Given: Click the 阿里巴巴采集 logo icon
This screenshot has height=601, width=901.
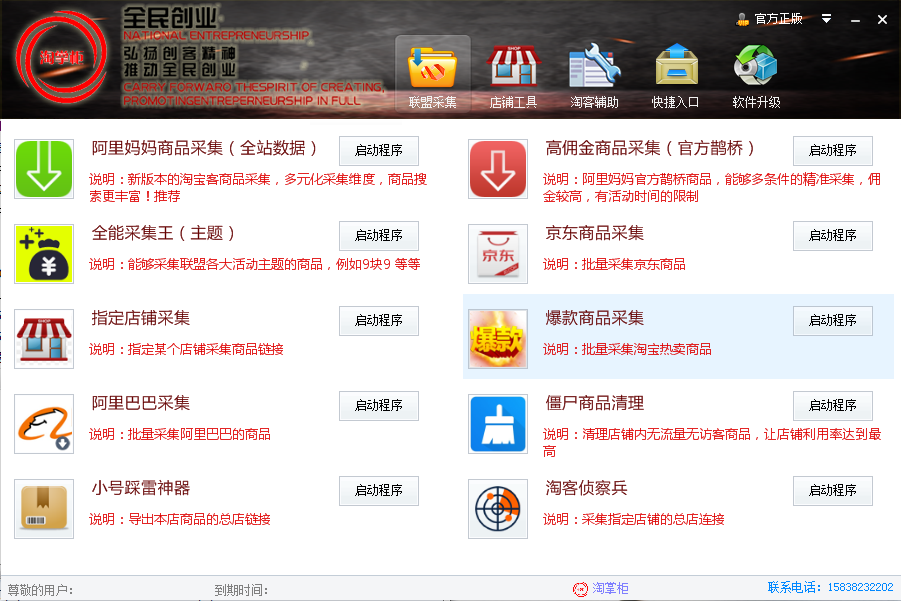Looking at the screenshot, I should coord(44,424).
